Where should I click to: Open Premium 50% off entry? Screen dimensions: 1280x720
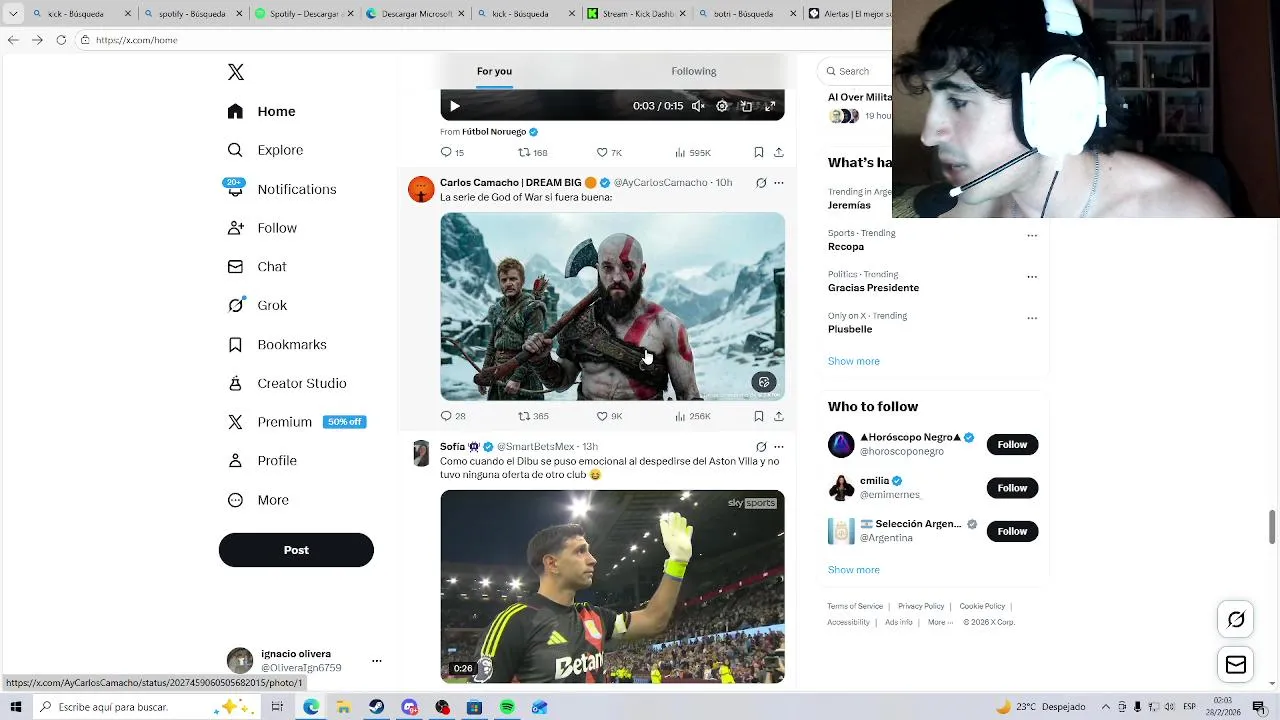[x=296, y=422]
